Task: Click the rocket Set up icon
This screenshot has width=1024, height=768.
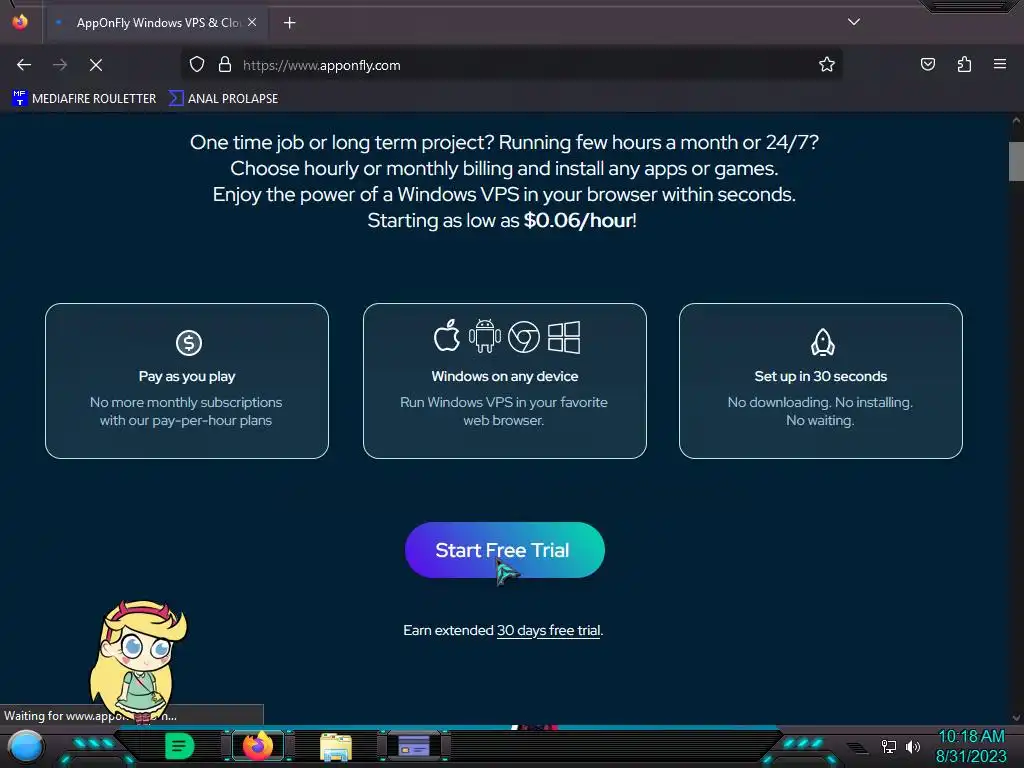Action: tap(822, 342)
